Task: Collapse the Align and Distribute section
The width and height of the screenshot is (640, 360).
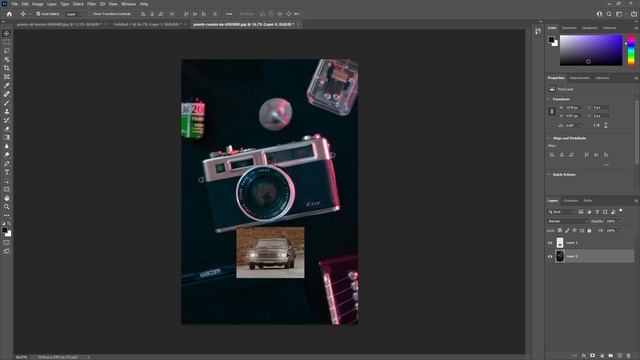Action: point(549,138)
